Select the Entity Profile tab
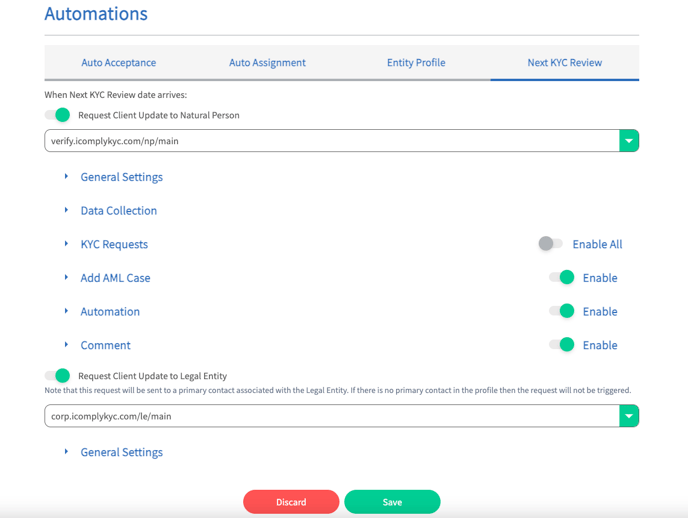 point(416,63)
